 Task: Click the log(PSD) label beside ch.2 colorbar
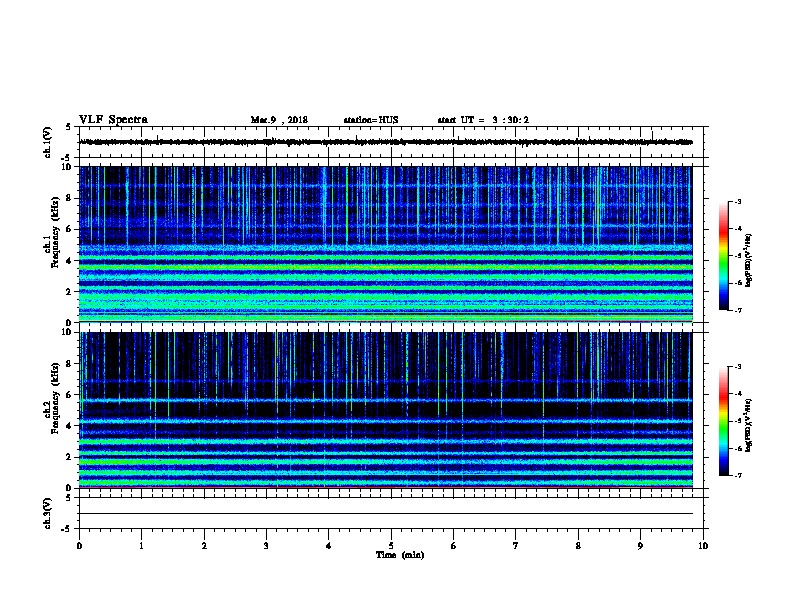click(x=748, y=425)
